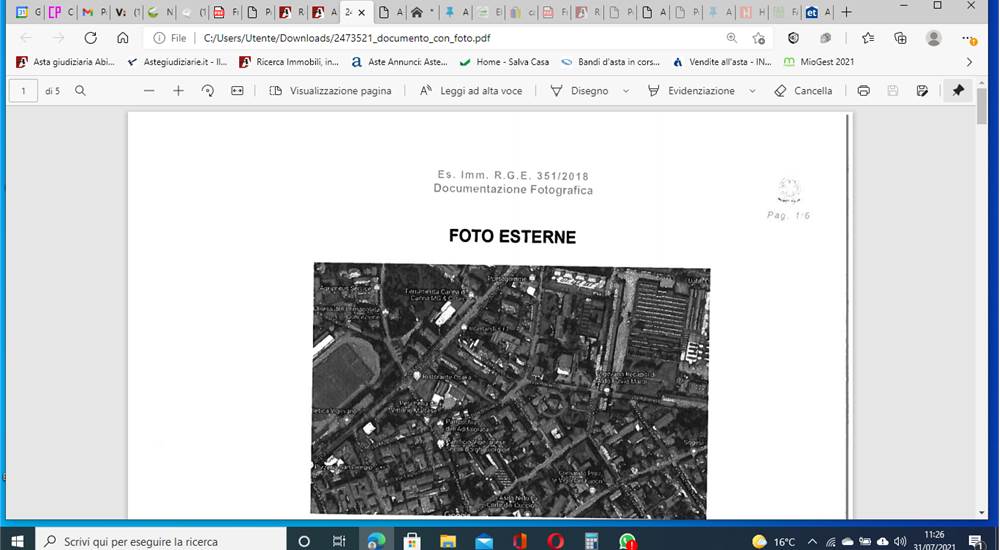This screenshot has height=550, width=1000.
Task: Rotate the PDF page with rotate icon
Action: tap(208, 91)
